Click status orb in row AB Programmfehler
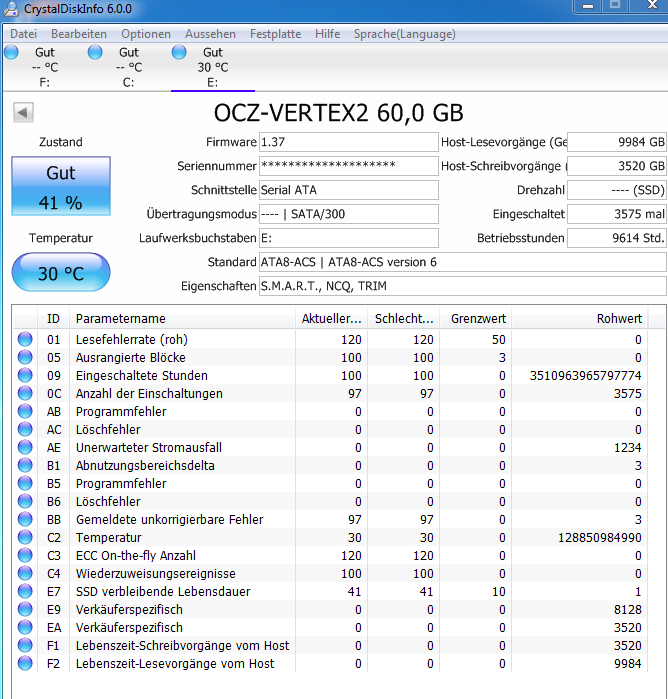This screenshot has height=699, width=668. click(x=25, y=411)
